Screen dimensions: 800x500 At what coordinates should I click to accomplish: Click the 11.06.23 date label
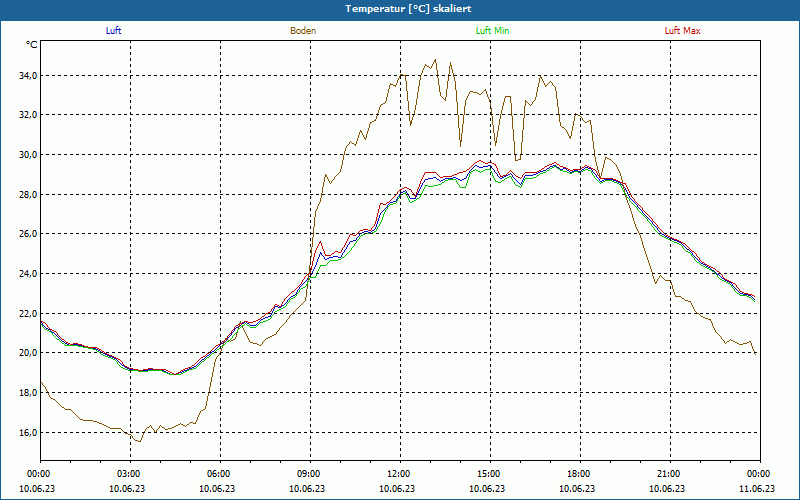pos(757,488)
